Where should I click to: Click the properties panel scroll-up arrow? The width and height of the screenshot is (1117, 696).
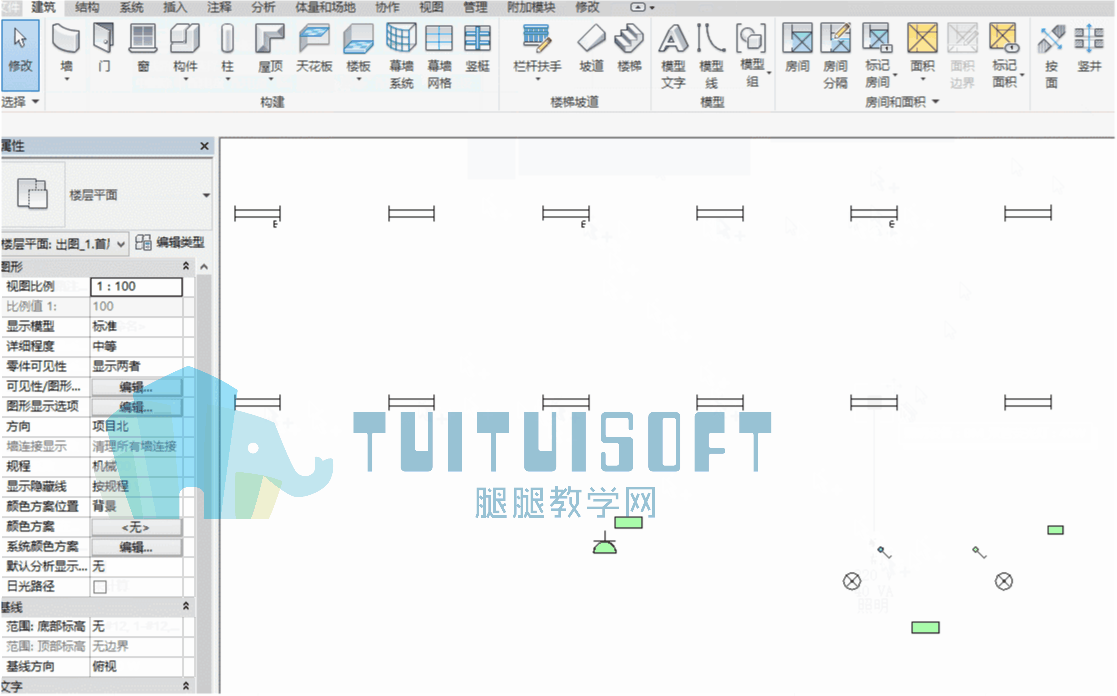pos(204,266)
